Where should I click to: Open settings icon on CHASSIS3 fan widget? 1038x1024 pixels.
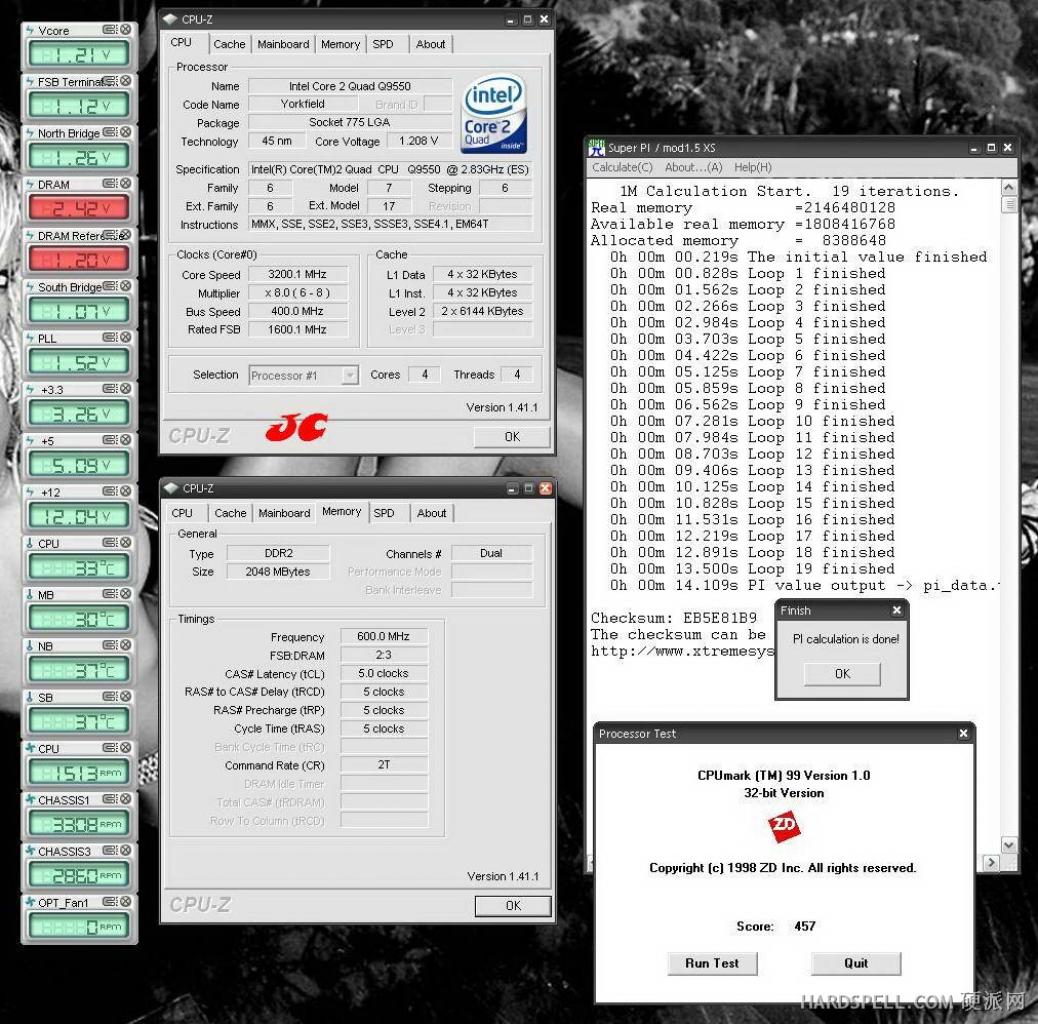110,851
